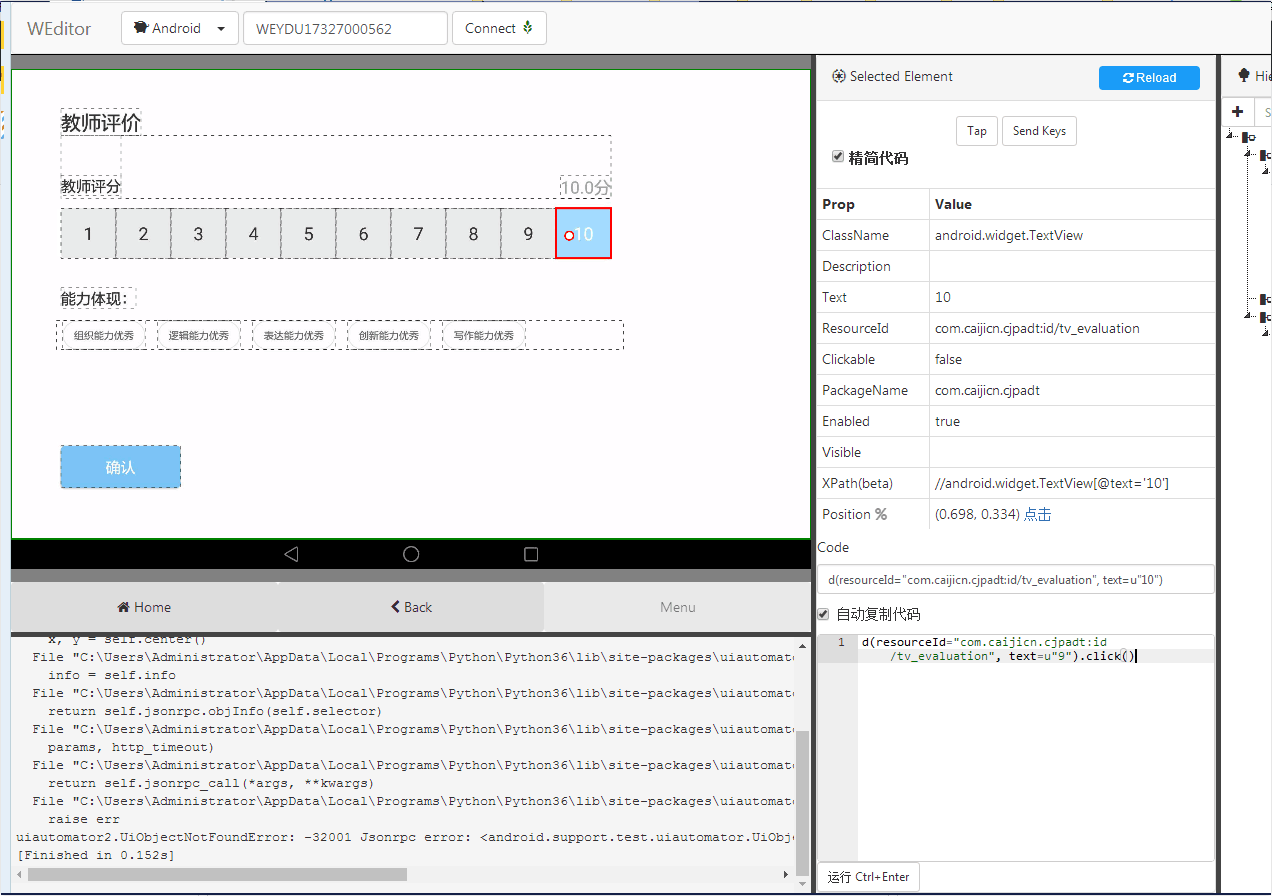
Task: Click the device serial number input field
Action: (x=345, y=28)
